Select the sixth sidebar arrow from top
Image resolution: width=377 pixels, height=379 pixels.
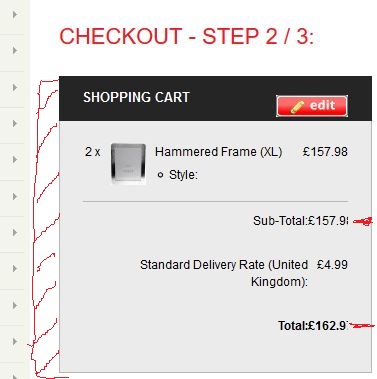click(15, 196)
